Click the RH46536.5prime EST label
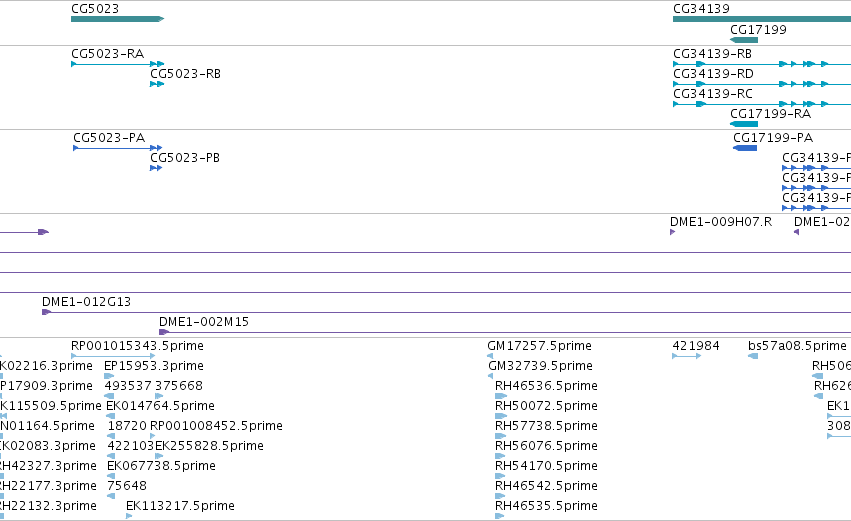The image size is (851, 521). coord(546,386)
